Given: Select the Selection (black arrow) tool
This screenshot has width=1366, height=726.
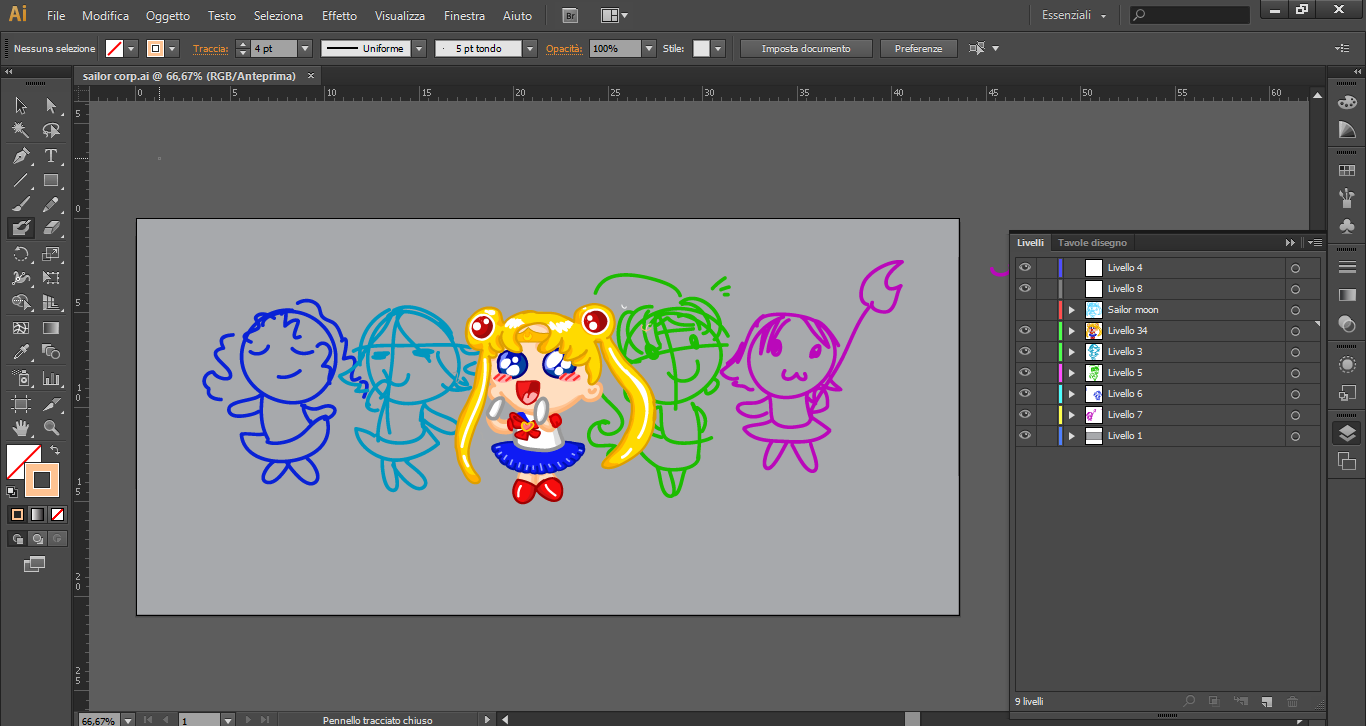Looking at the screenshot, I should pyautogui.click(x=21, y=105).
